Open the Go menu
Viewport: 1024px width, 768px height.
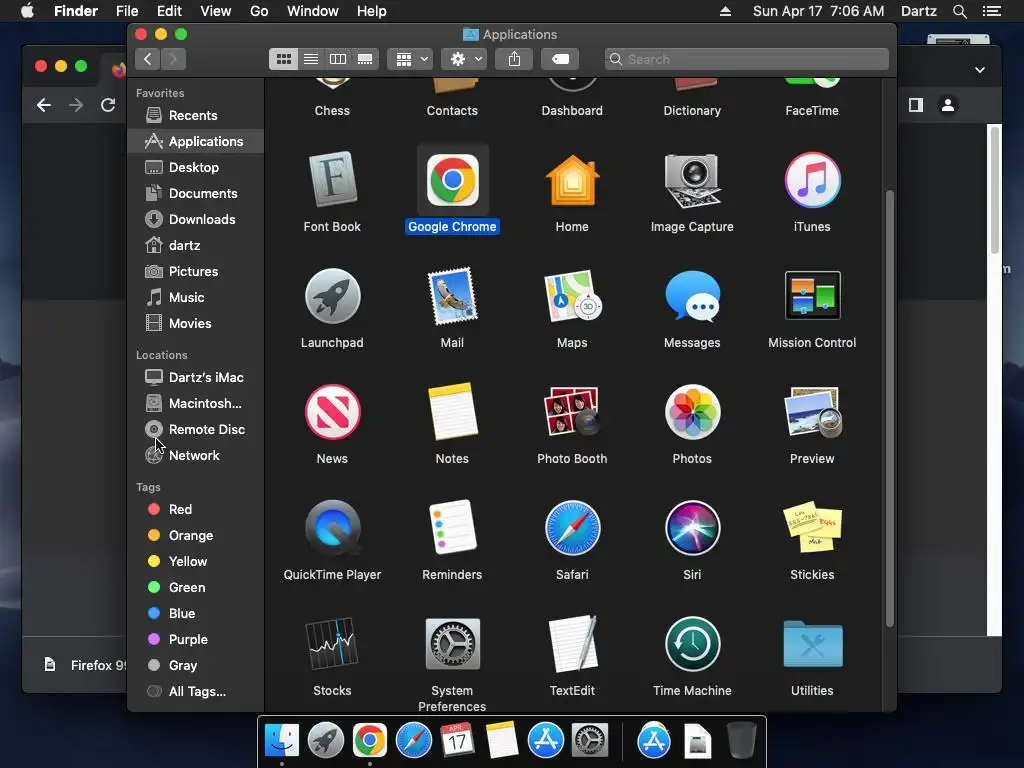(x=259, y=11)
